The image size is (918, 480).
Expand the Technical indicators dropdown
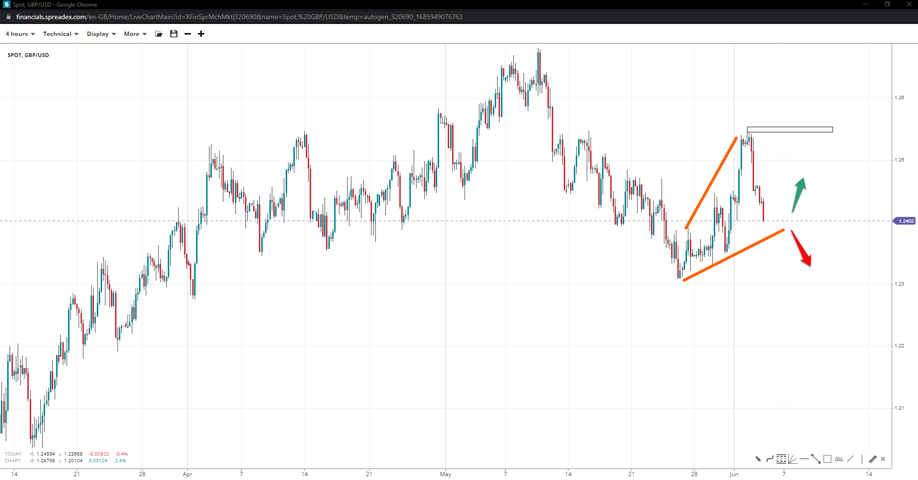60,34
